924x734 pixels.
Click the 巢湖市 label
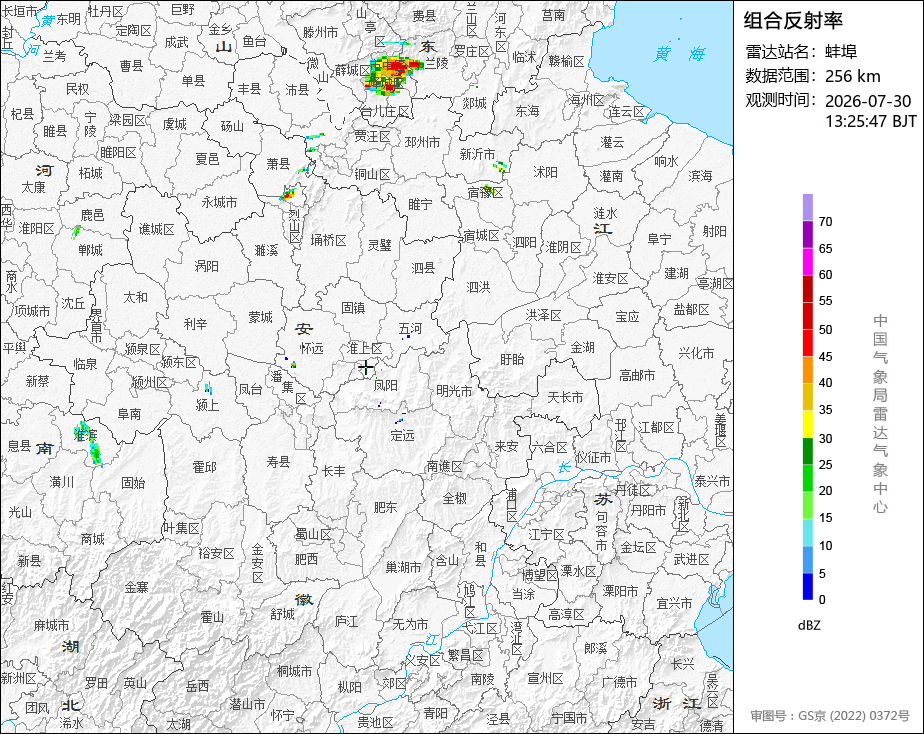pyautogui.click(x=404, y=567)
